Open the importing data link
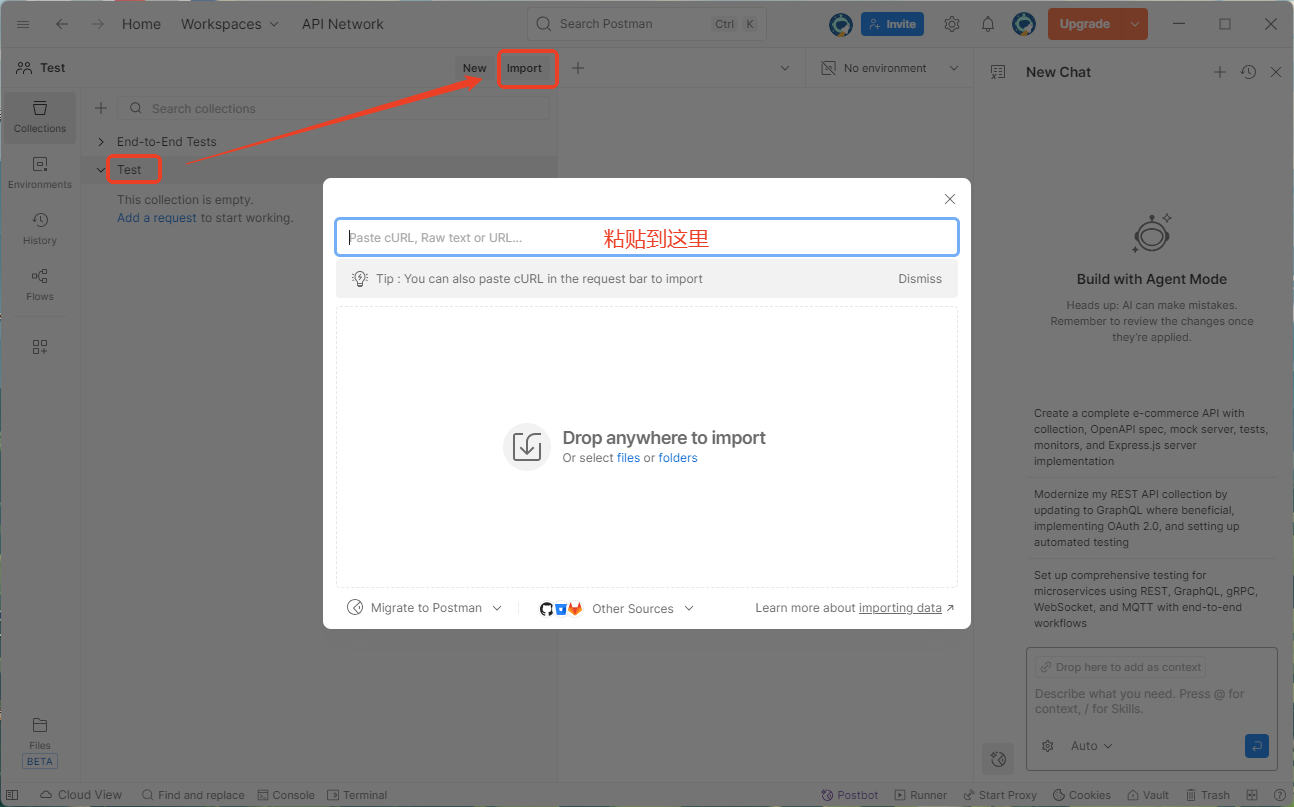The height and width of the screenshot is (807, 1294). (x=900, y=608)
